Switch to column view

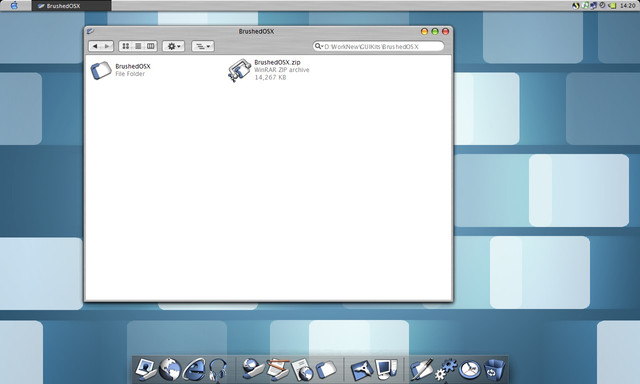151,46
